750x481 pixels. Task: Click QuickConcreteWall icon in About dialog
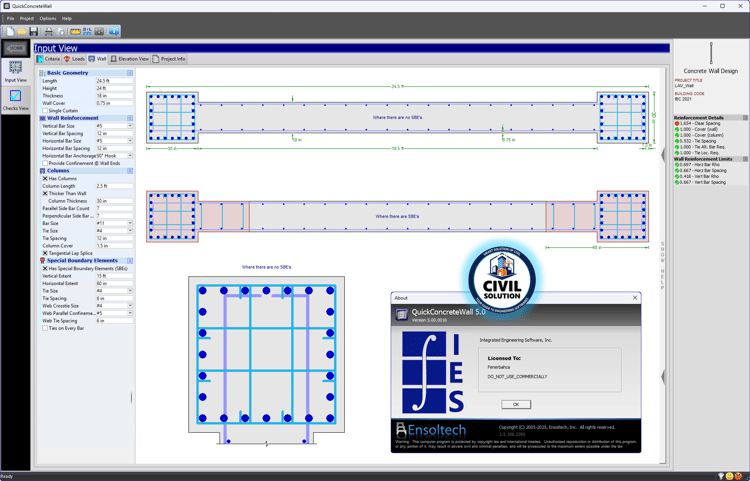[x=401, y=314]
